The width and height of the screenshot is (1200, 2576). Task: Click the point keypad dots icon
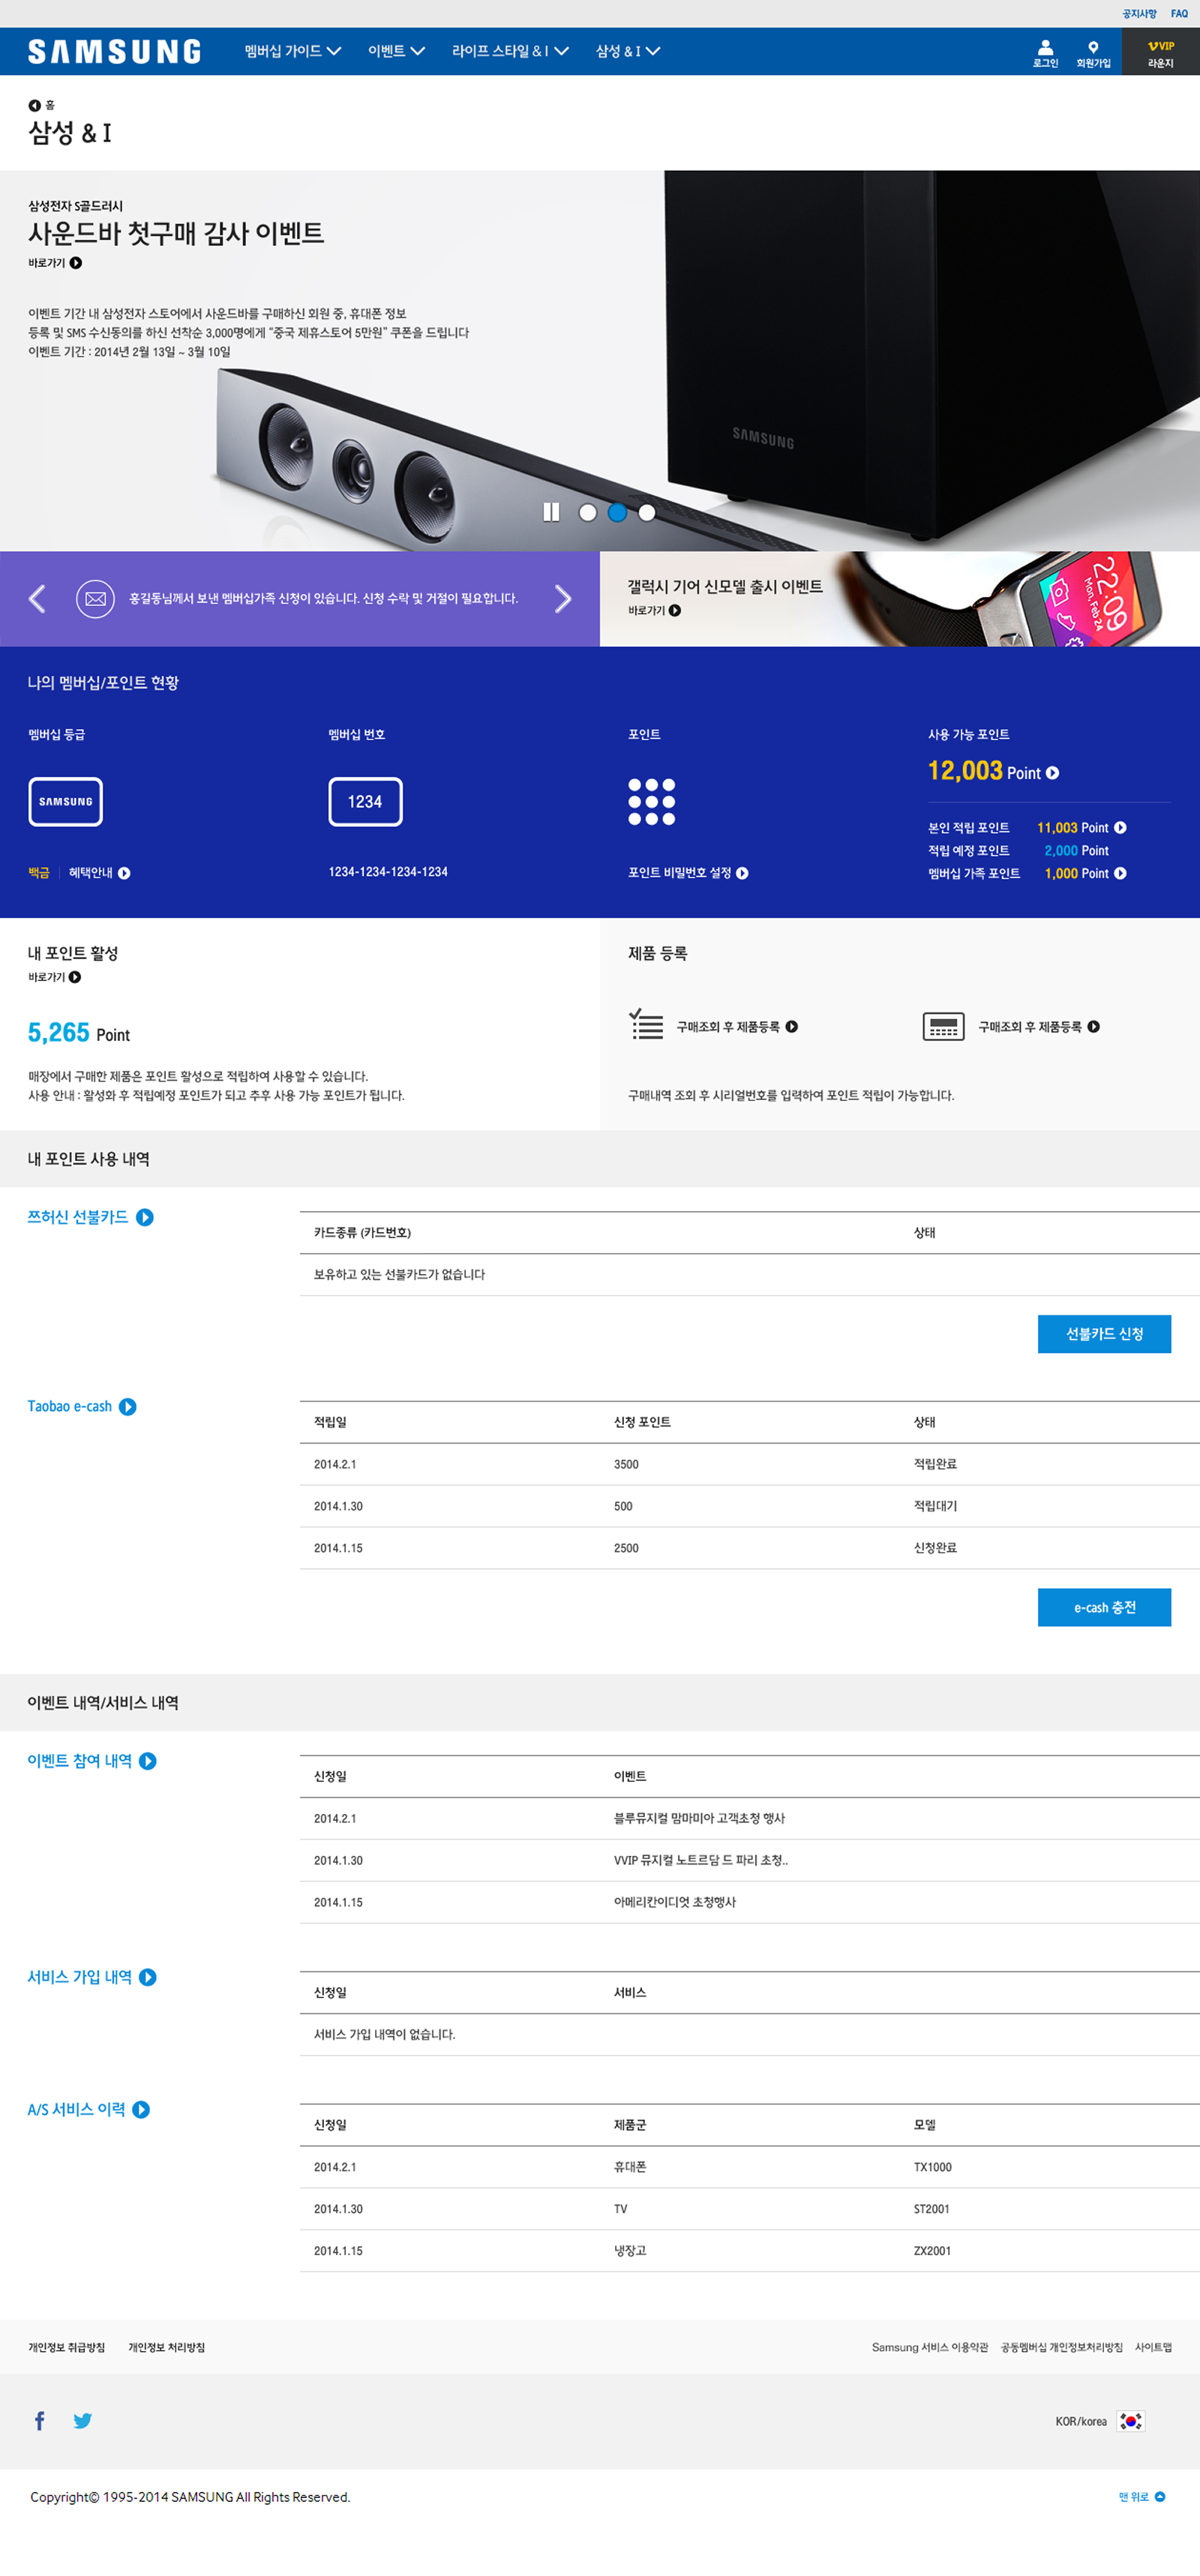651,802
